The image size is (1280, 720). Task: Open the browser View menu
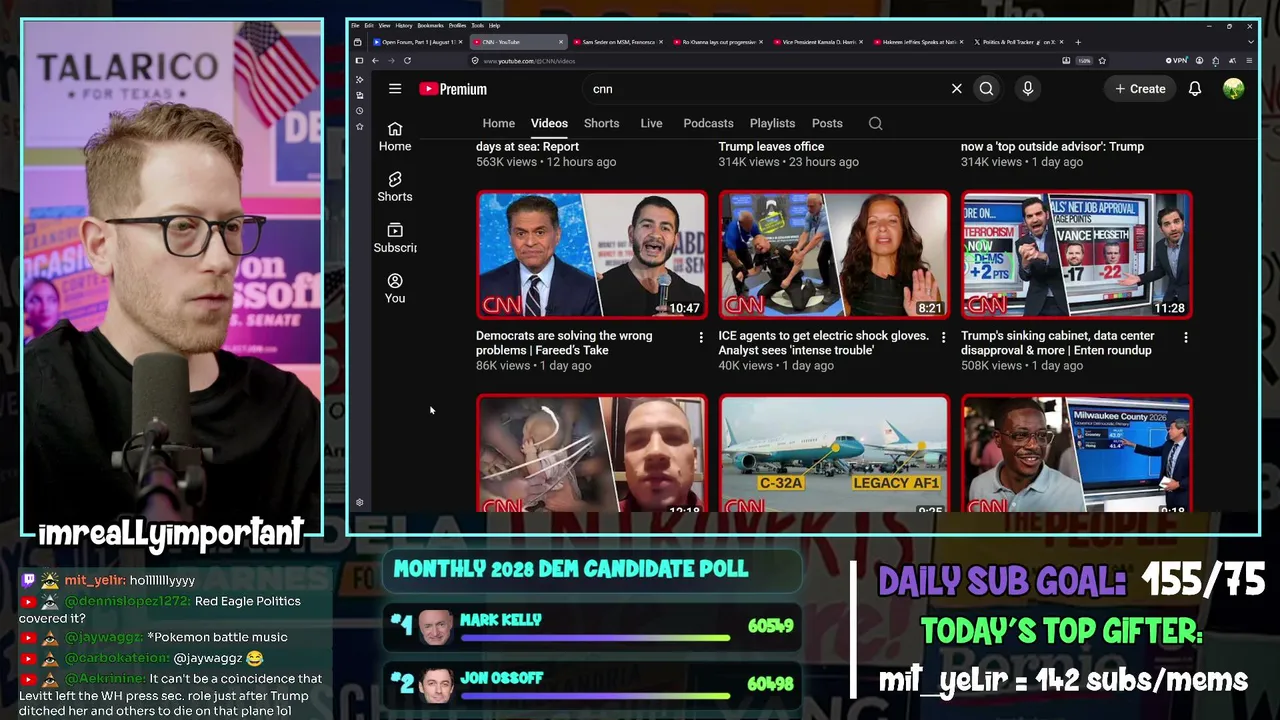[385, 25]
